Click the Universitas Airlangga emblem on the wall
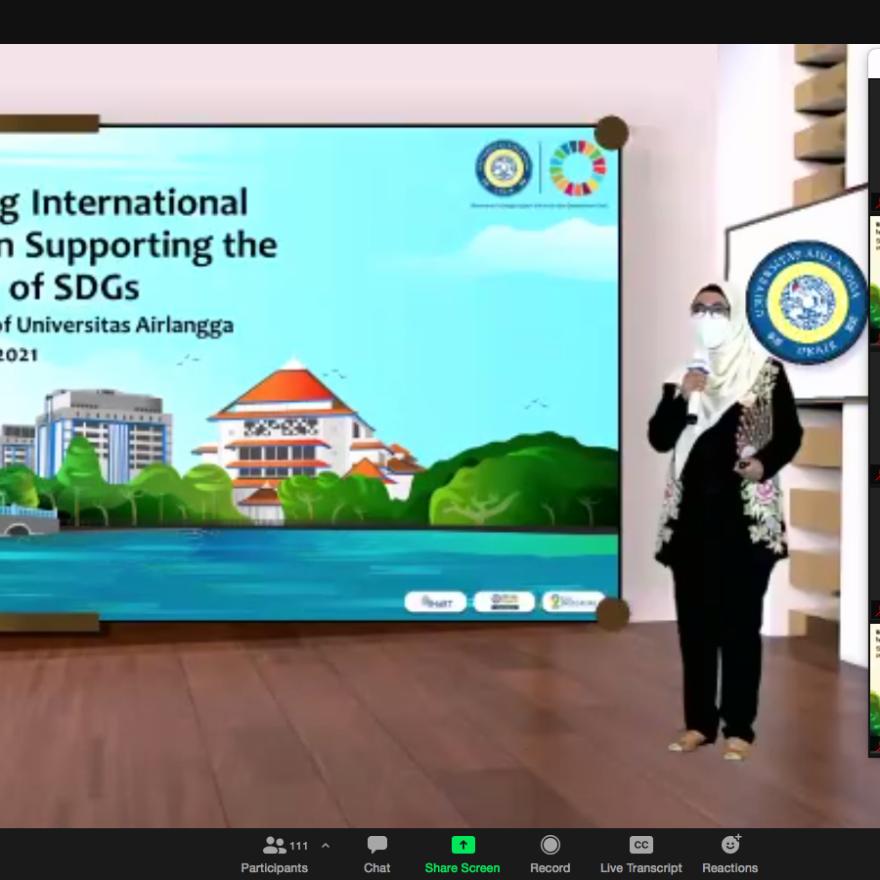880x880 pixels. point(807,301)
